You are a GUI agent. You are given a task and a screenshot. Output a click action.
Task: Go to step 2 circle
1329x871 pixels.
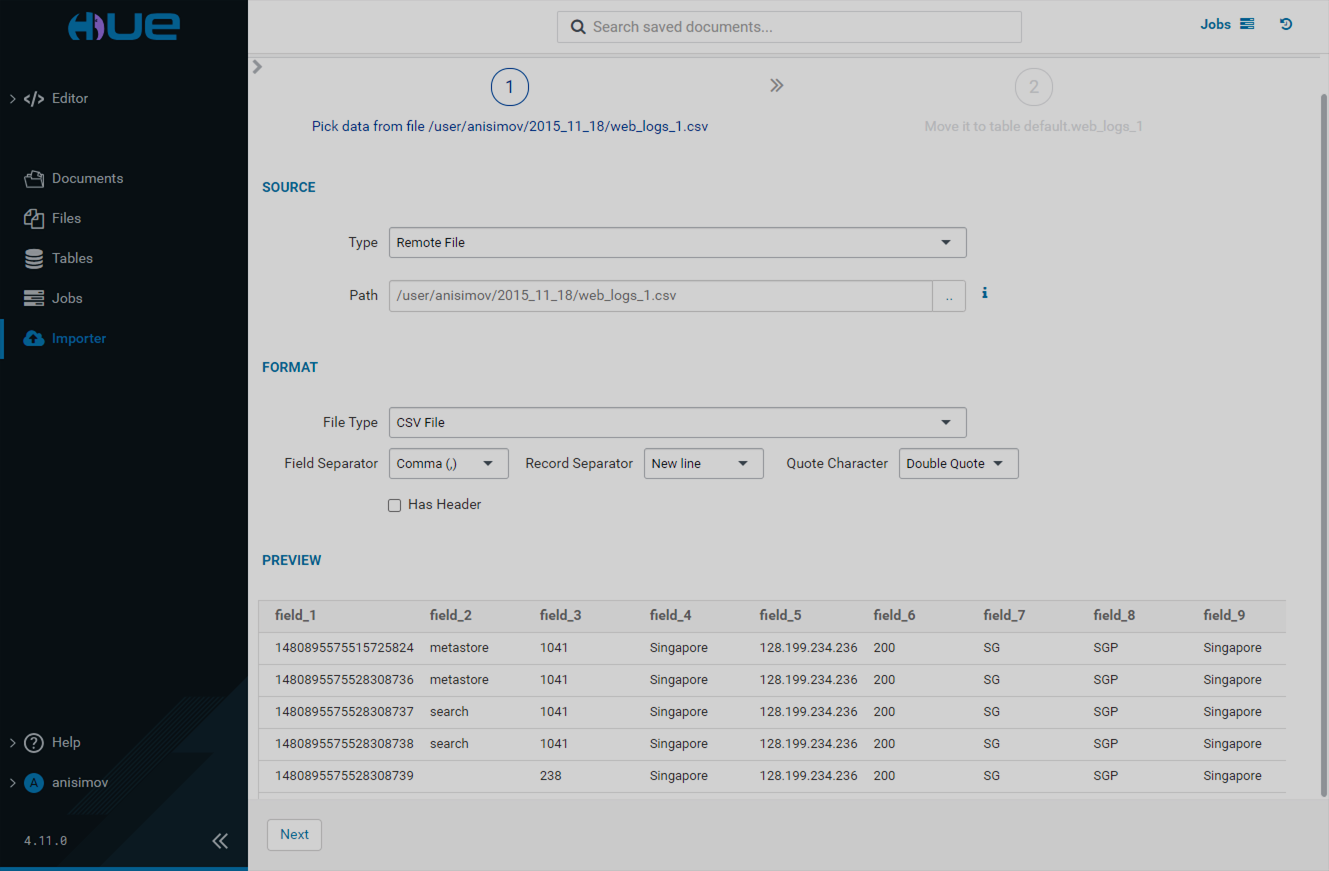(x=1034, y=87)
